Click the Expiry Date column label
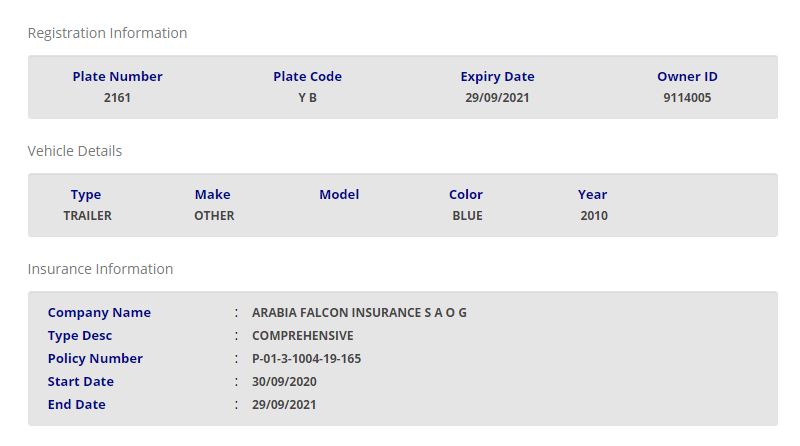 point(497,77)
